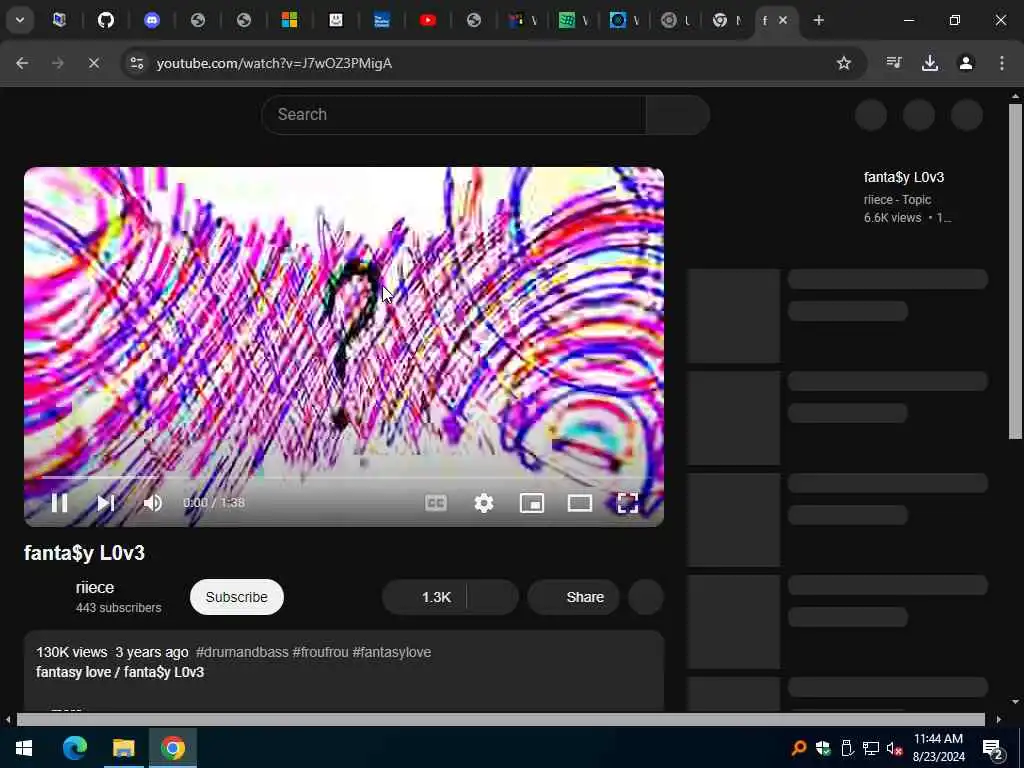Open Windows Security tray icon
The height and width of the screenshot is (768, 1024).
pyautogui.click(x=822, y=748)
